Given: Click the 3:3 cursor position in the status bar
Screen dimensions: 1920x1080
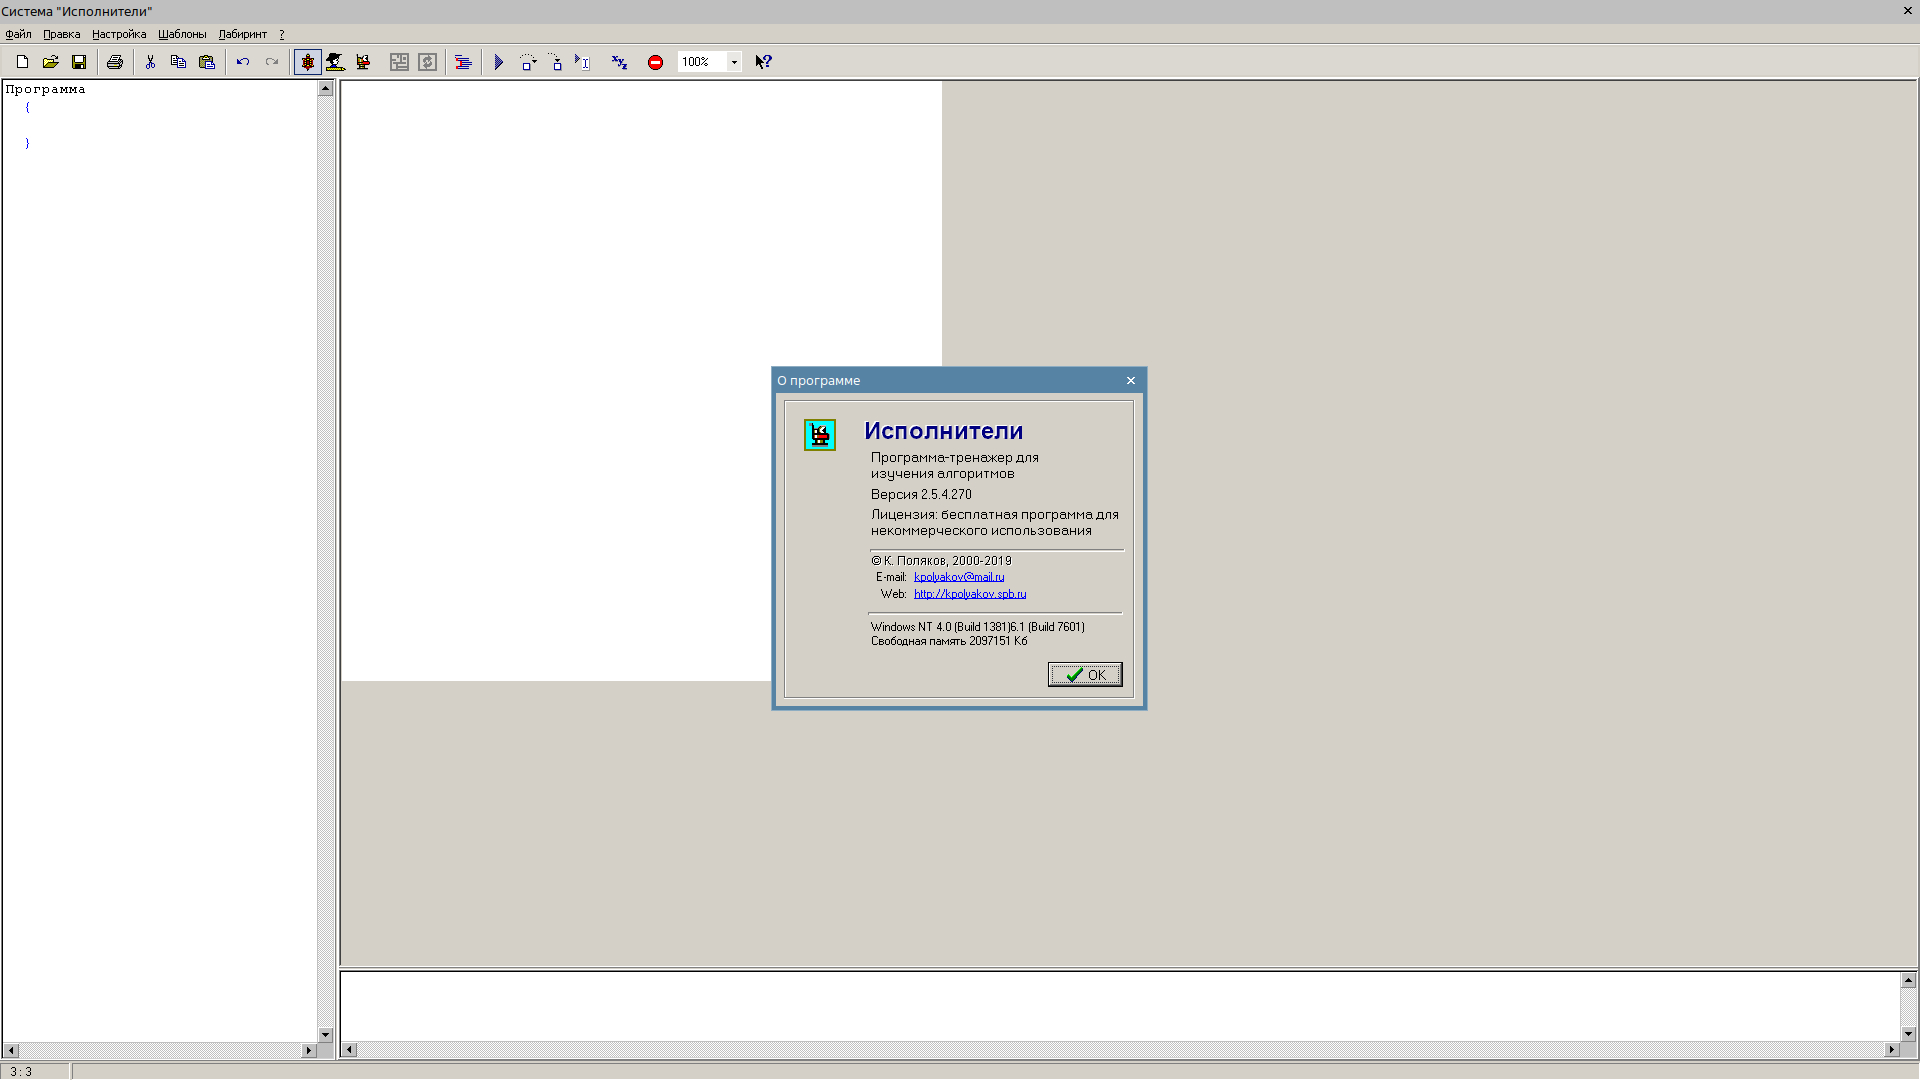Looking at the screenshot, I should coord(21,1072).
